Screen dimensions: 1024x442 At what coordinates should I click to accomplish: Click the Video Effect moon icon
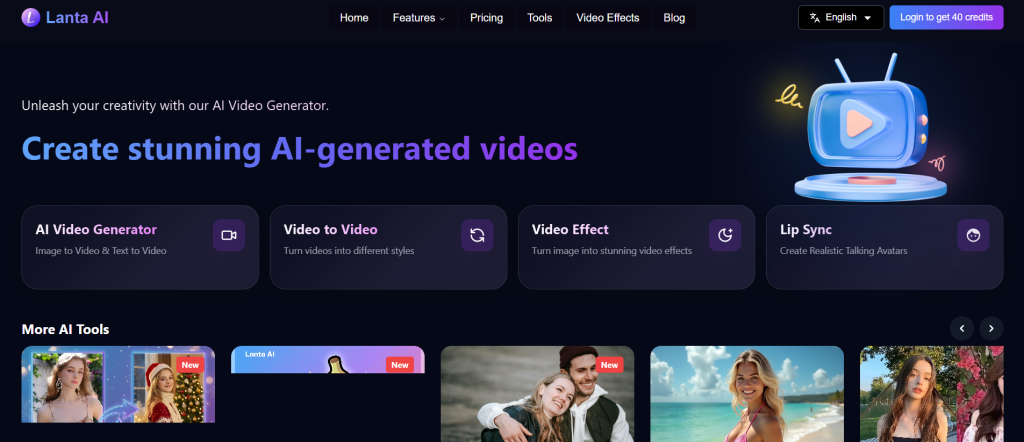pos(725,235)
